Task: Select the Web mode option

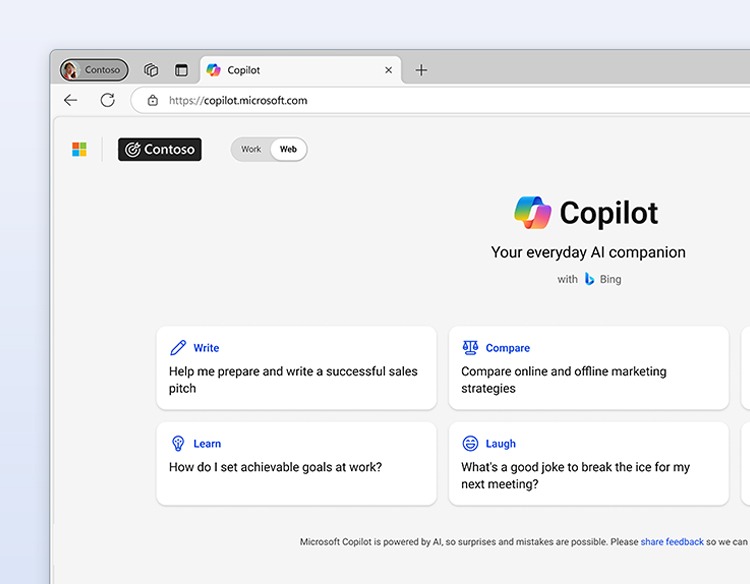Action: [x=288, y=150]
